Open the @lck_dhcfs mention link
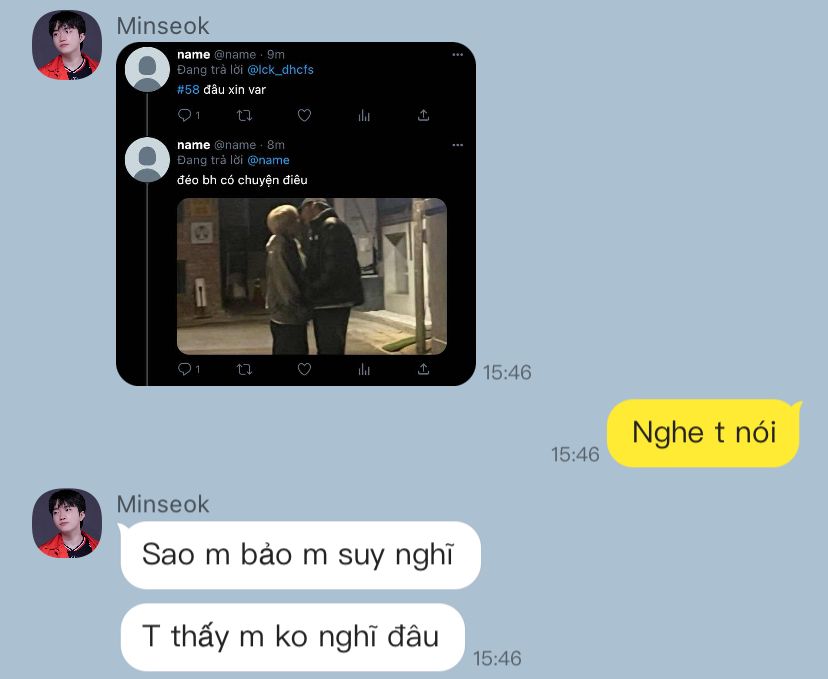 [x=280, y=70]
